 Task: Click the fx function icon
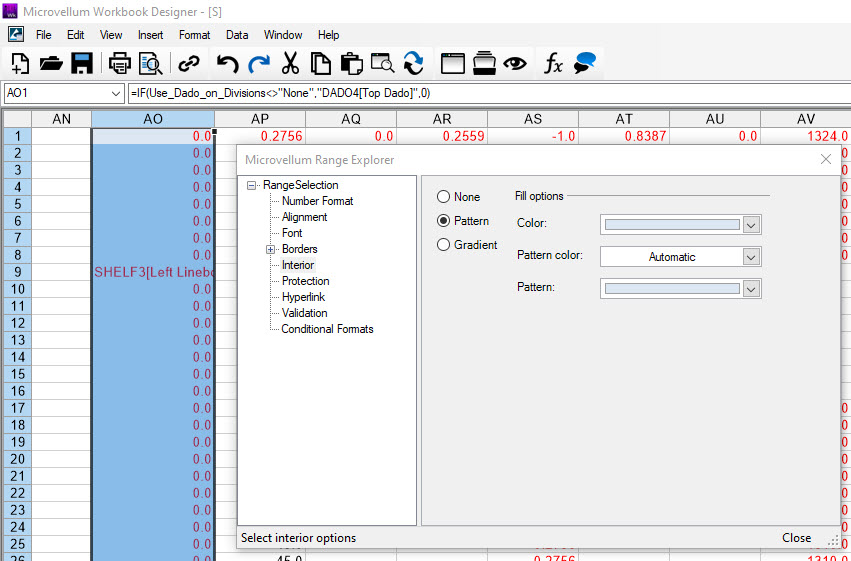553,63
